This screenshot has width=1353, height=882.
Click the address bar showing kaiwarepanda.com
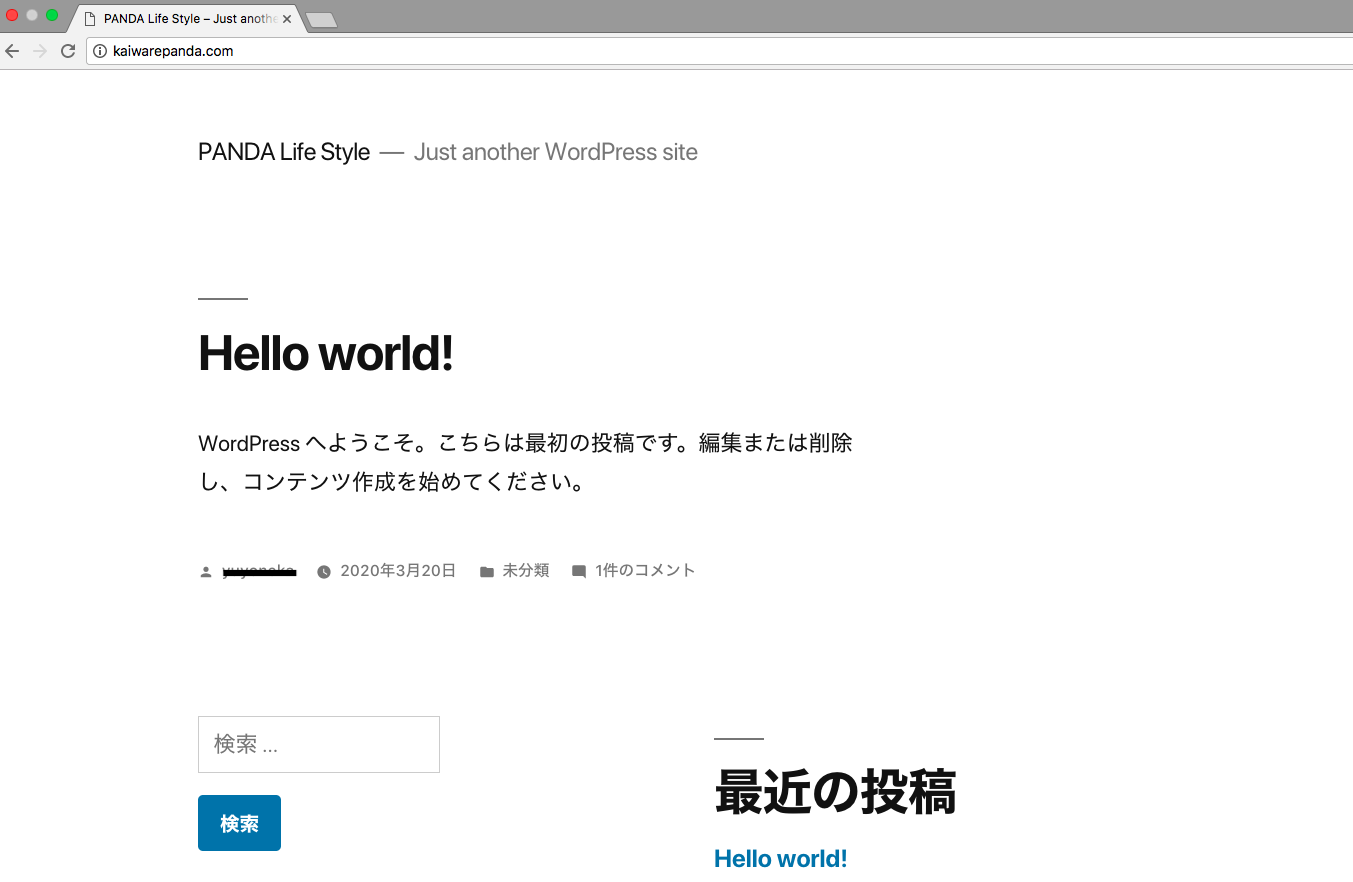pyautogui.click(x=719, y=51)
